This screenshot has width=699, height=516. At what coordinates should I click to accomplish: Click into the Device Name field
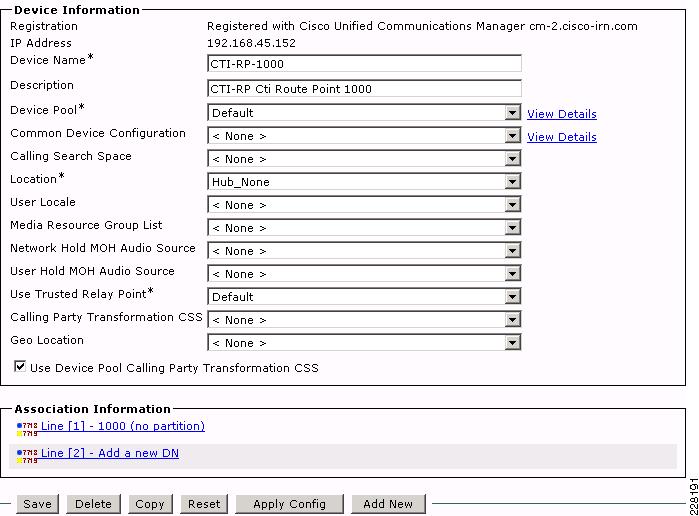click(x=364, y=63)
